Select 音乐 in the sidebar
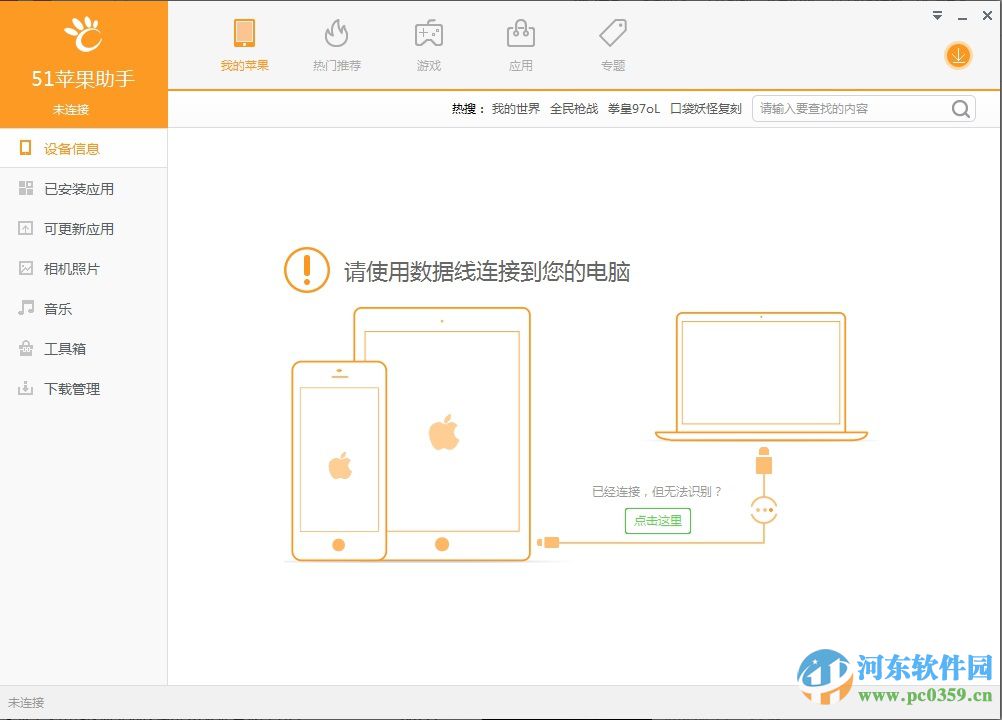1002x720 pixels. tap(56, 308)
